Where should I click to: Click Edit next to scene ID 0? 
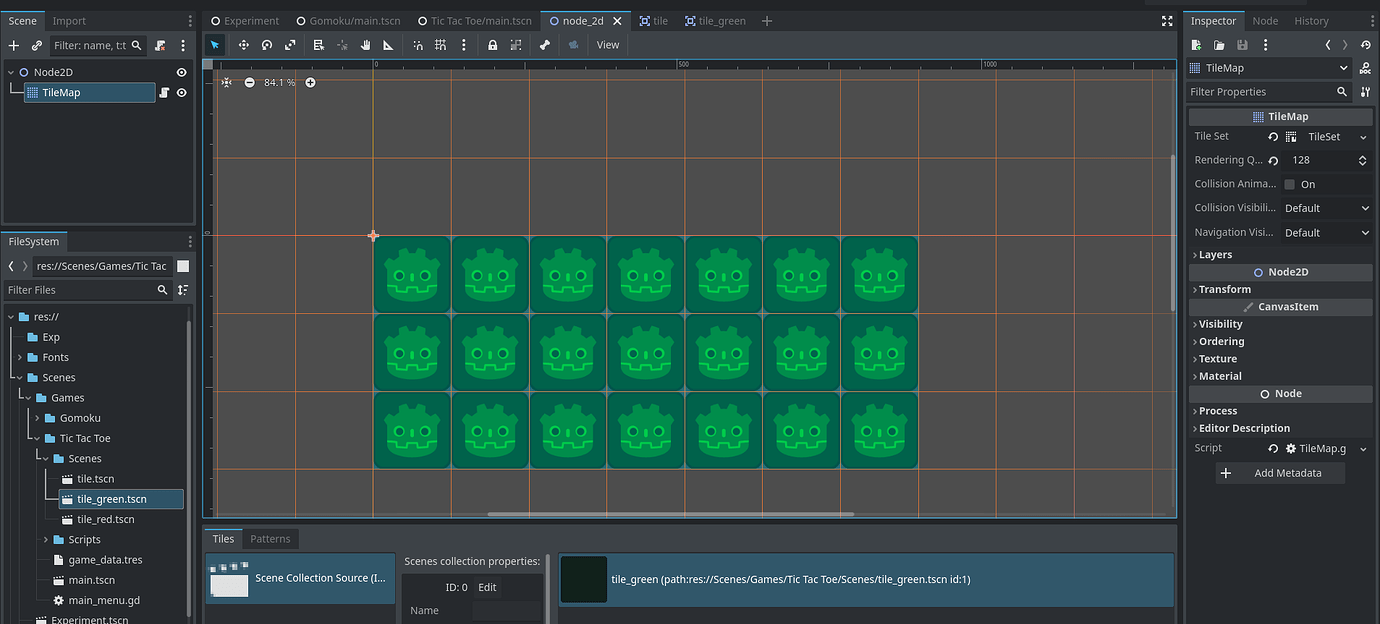click(x=487, y=587)
